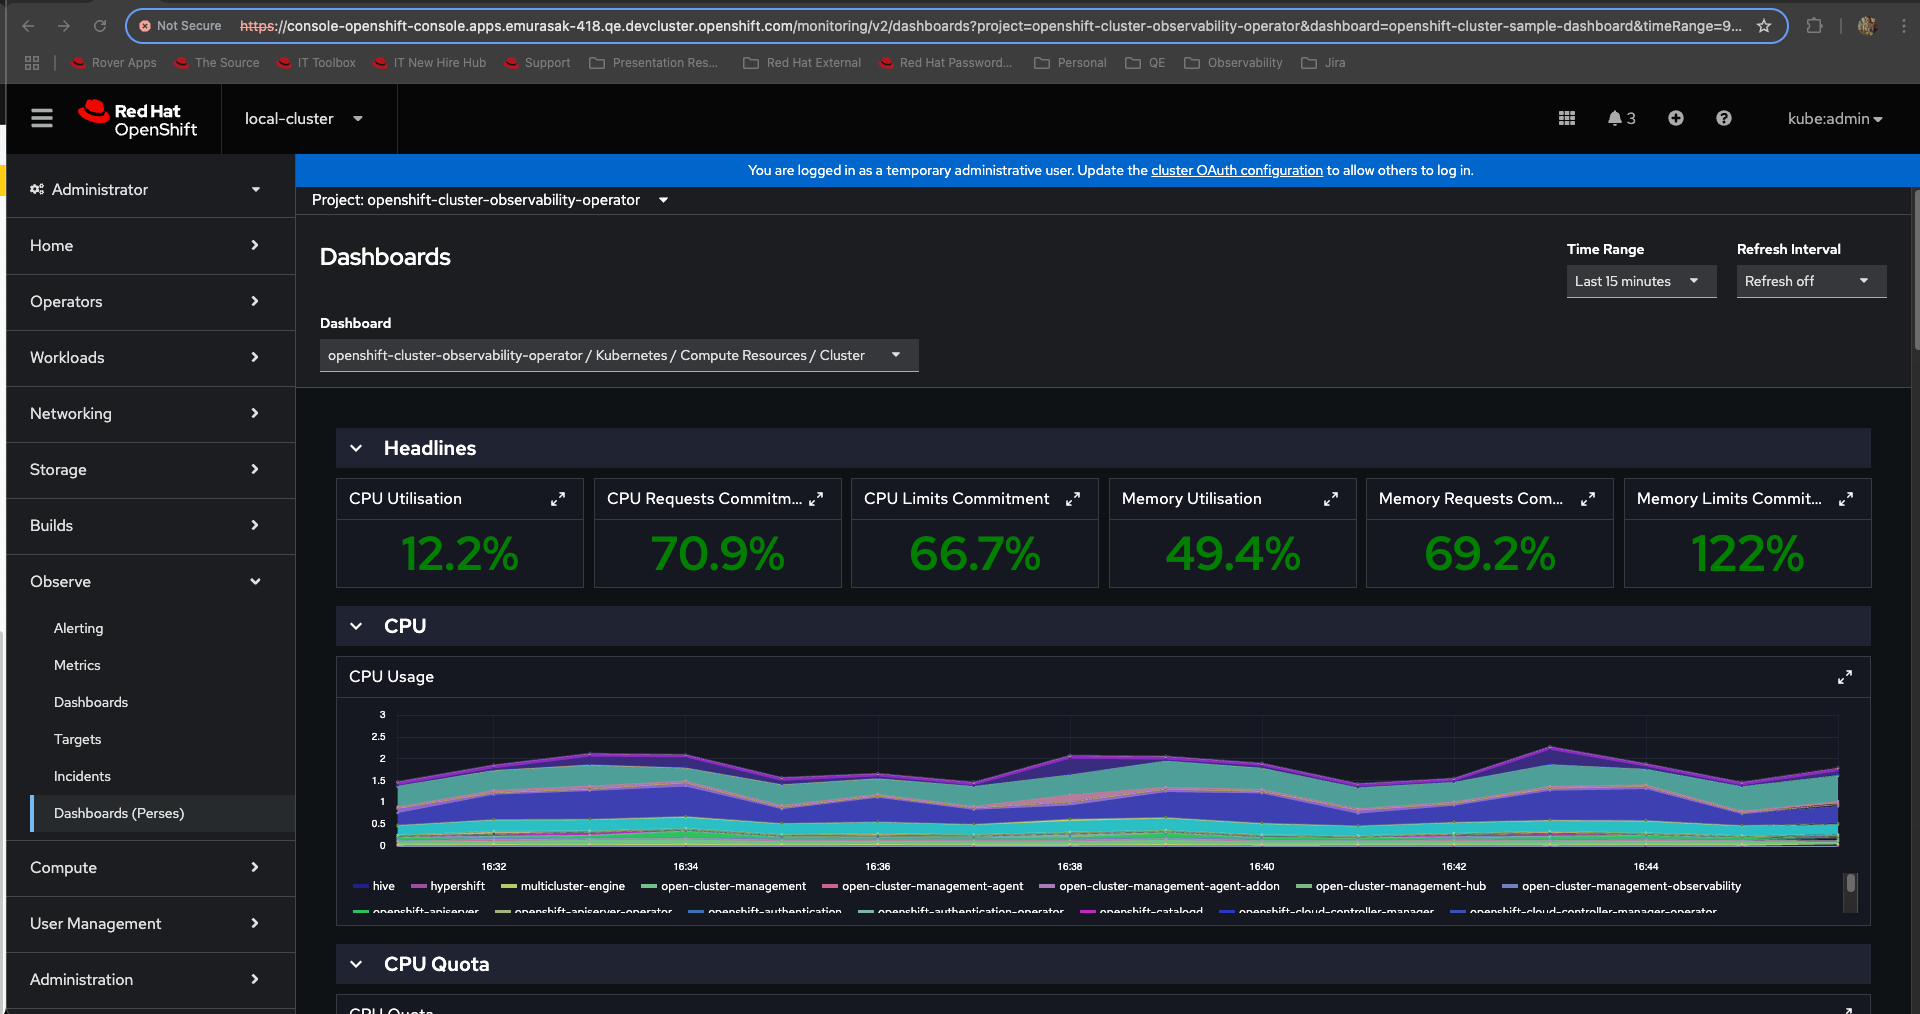Open the Refresh Interval dropdown
Image resolution: width=1920 pixels, height=1014 pixels.
1810,281
